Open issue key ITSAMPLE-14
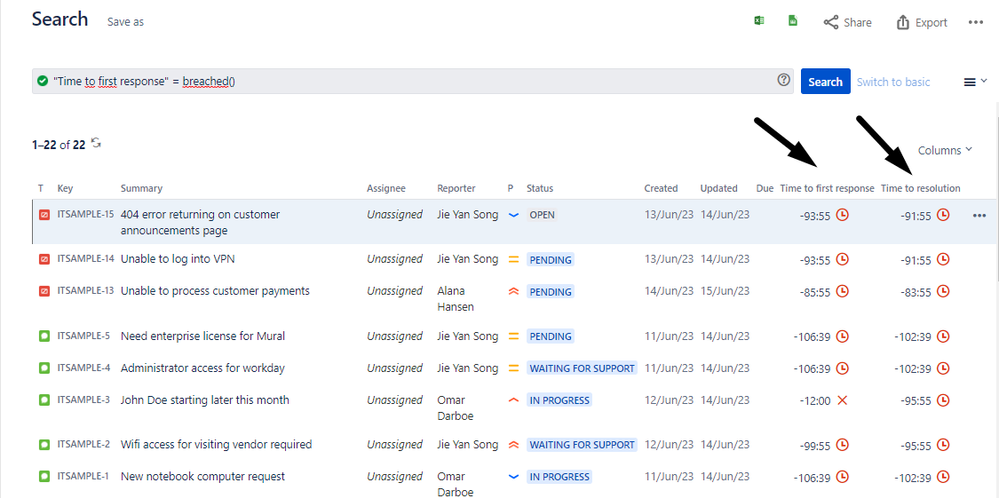This screenshot has height=498, width=999. coord(85,259)
